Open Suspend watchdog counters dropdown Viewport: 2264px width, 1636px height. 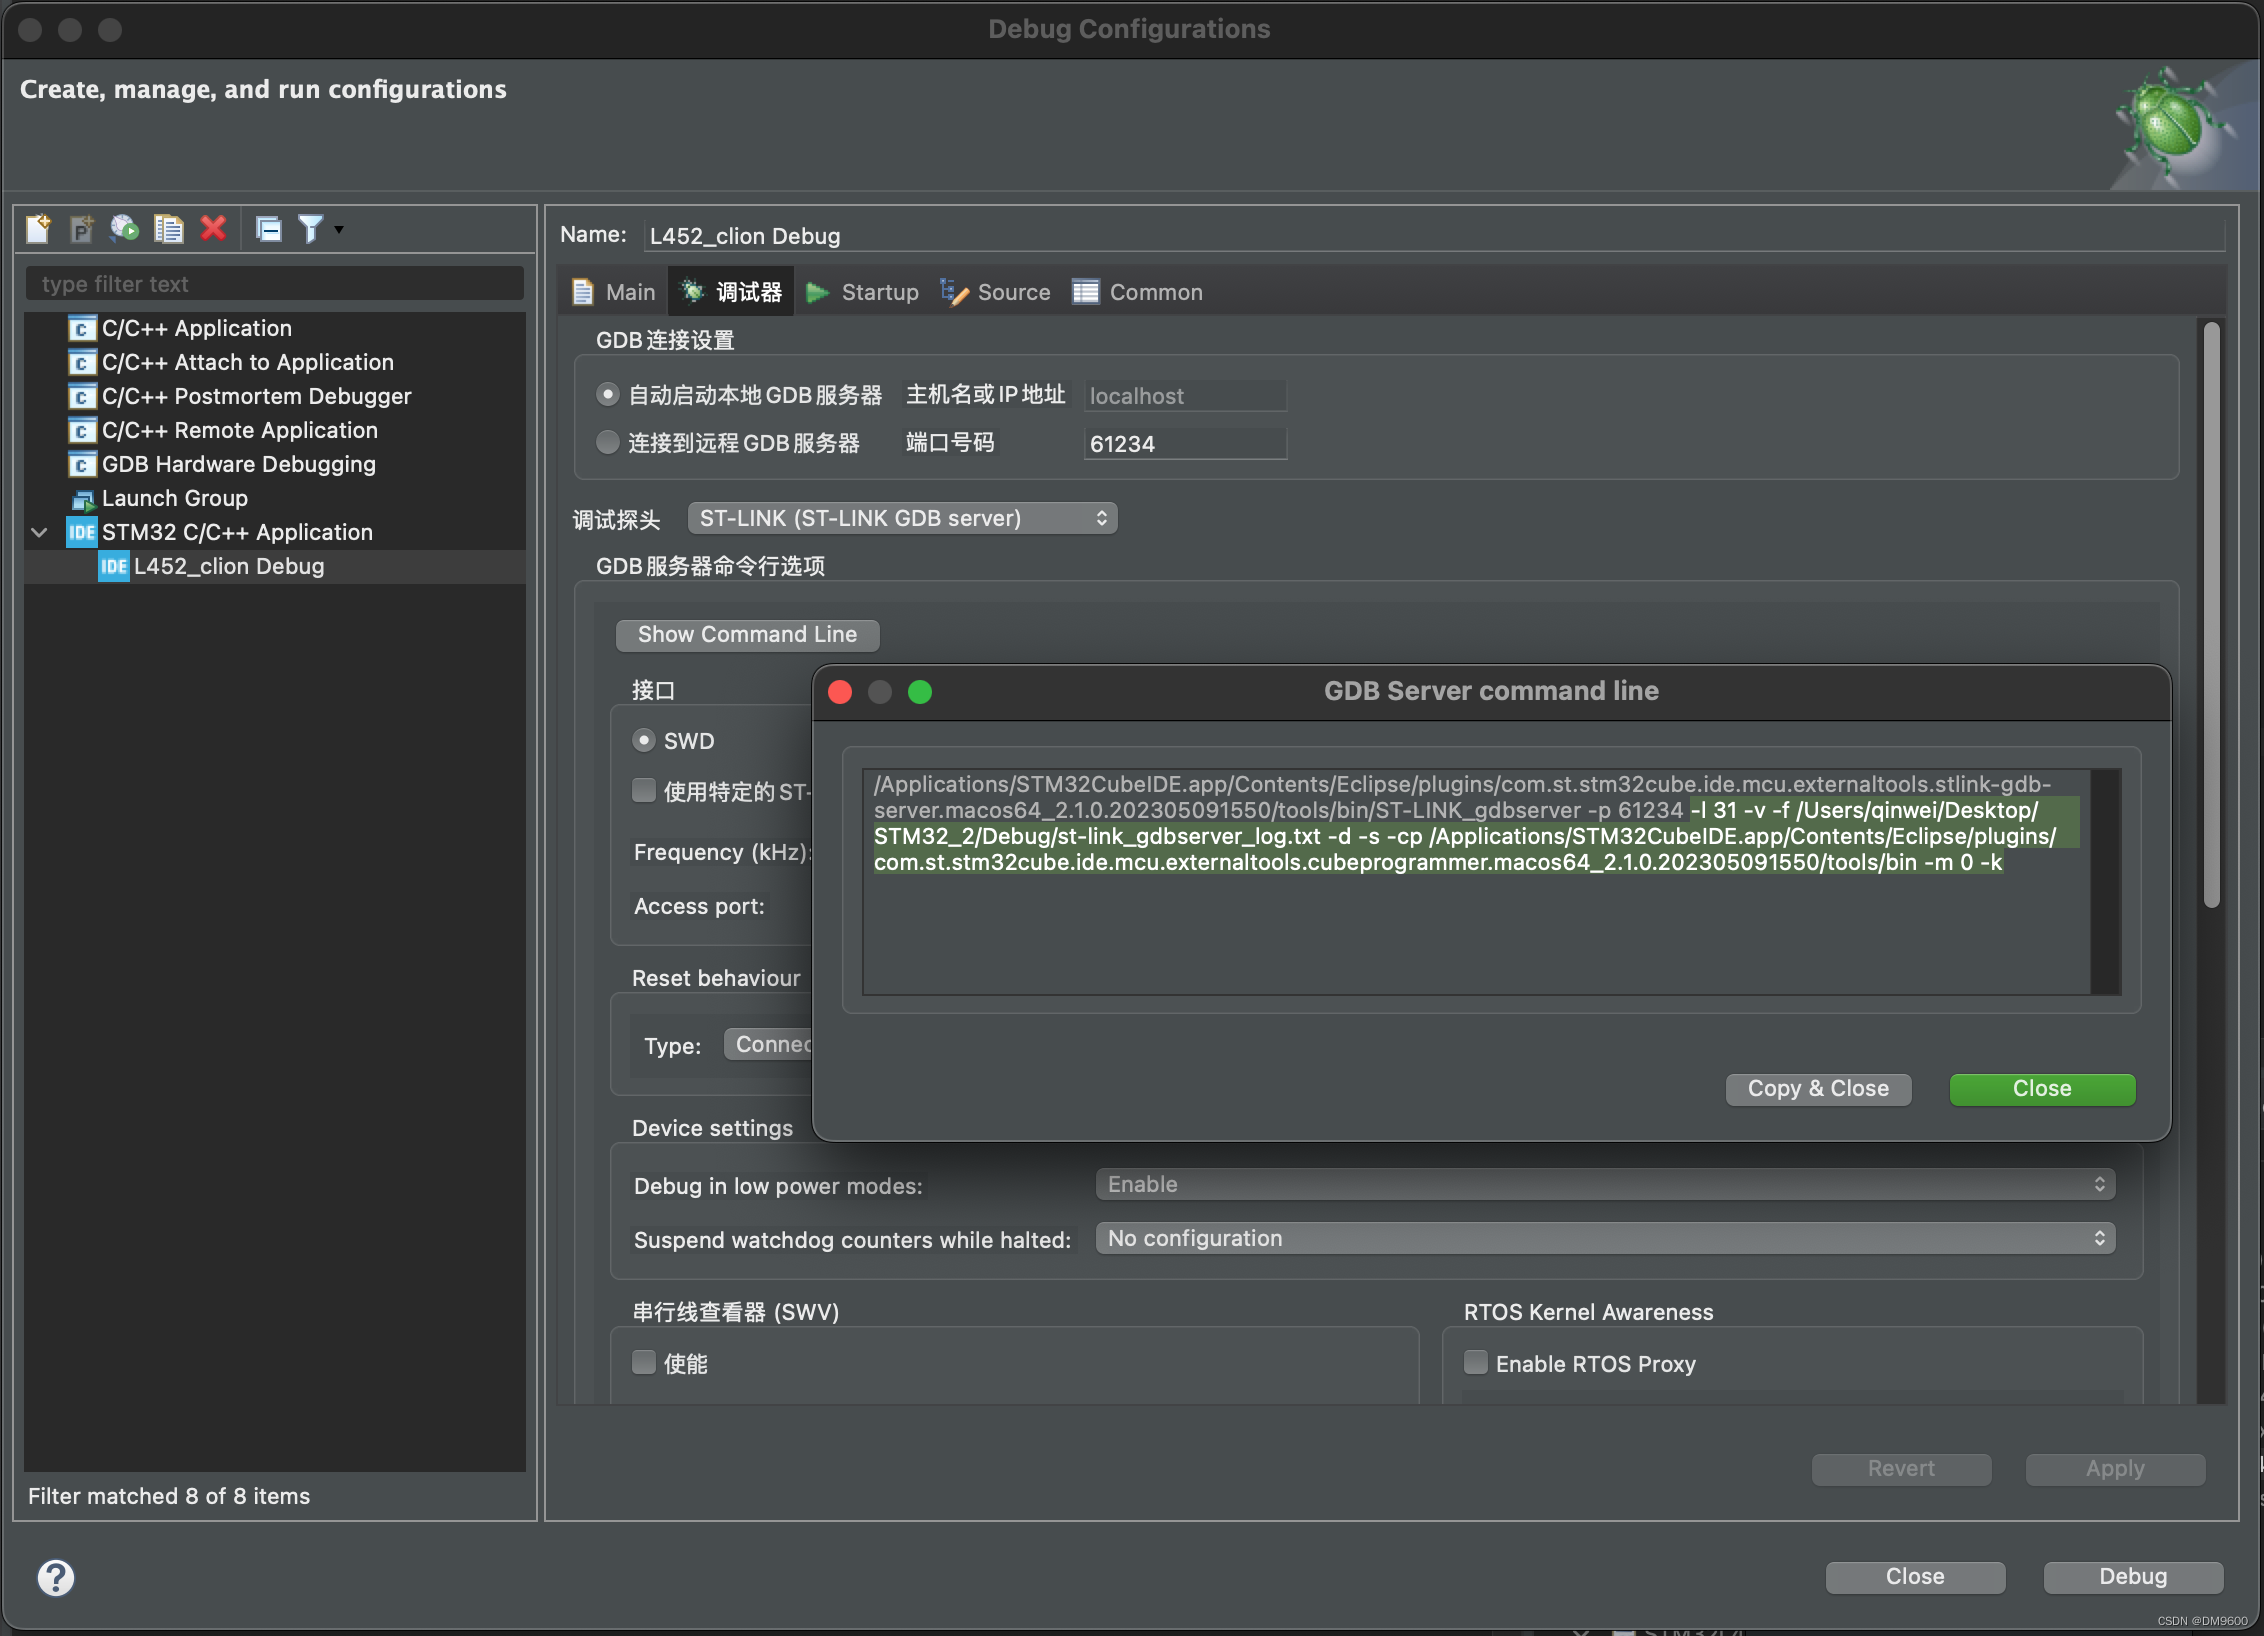tap(1604, 1238)
